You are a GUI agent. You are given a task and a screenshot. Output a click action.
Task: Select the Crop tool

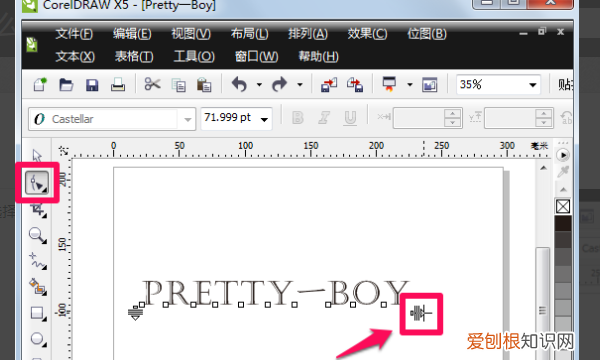click(38, 210)
